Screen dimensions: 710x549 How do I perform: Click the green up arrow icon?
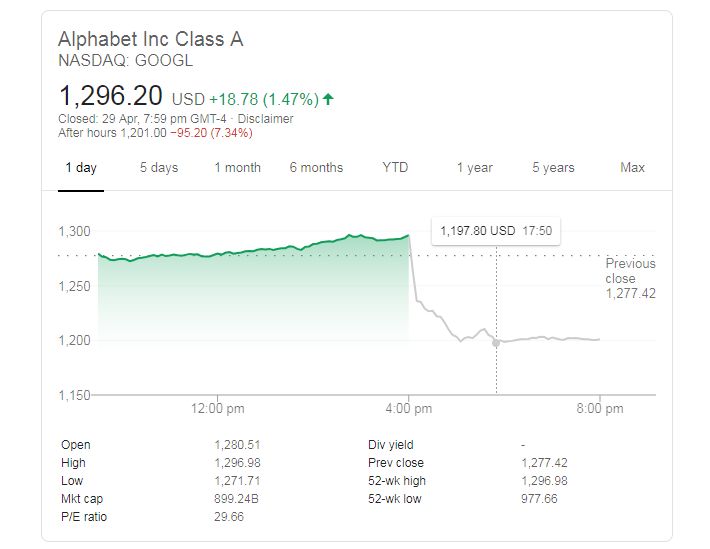(329, 99)
